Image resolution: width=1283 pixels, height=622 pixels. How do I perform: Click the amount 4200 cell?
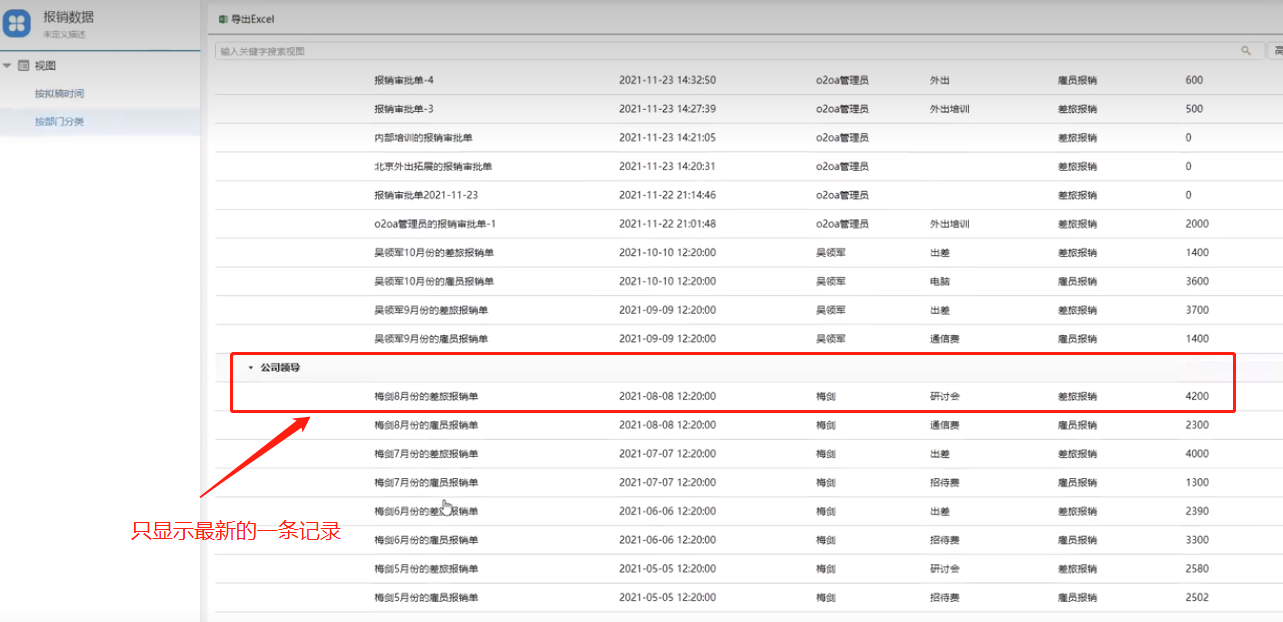pyautogui.click(x=1197, y=397)
